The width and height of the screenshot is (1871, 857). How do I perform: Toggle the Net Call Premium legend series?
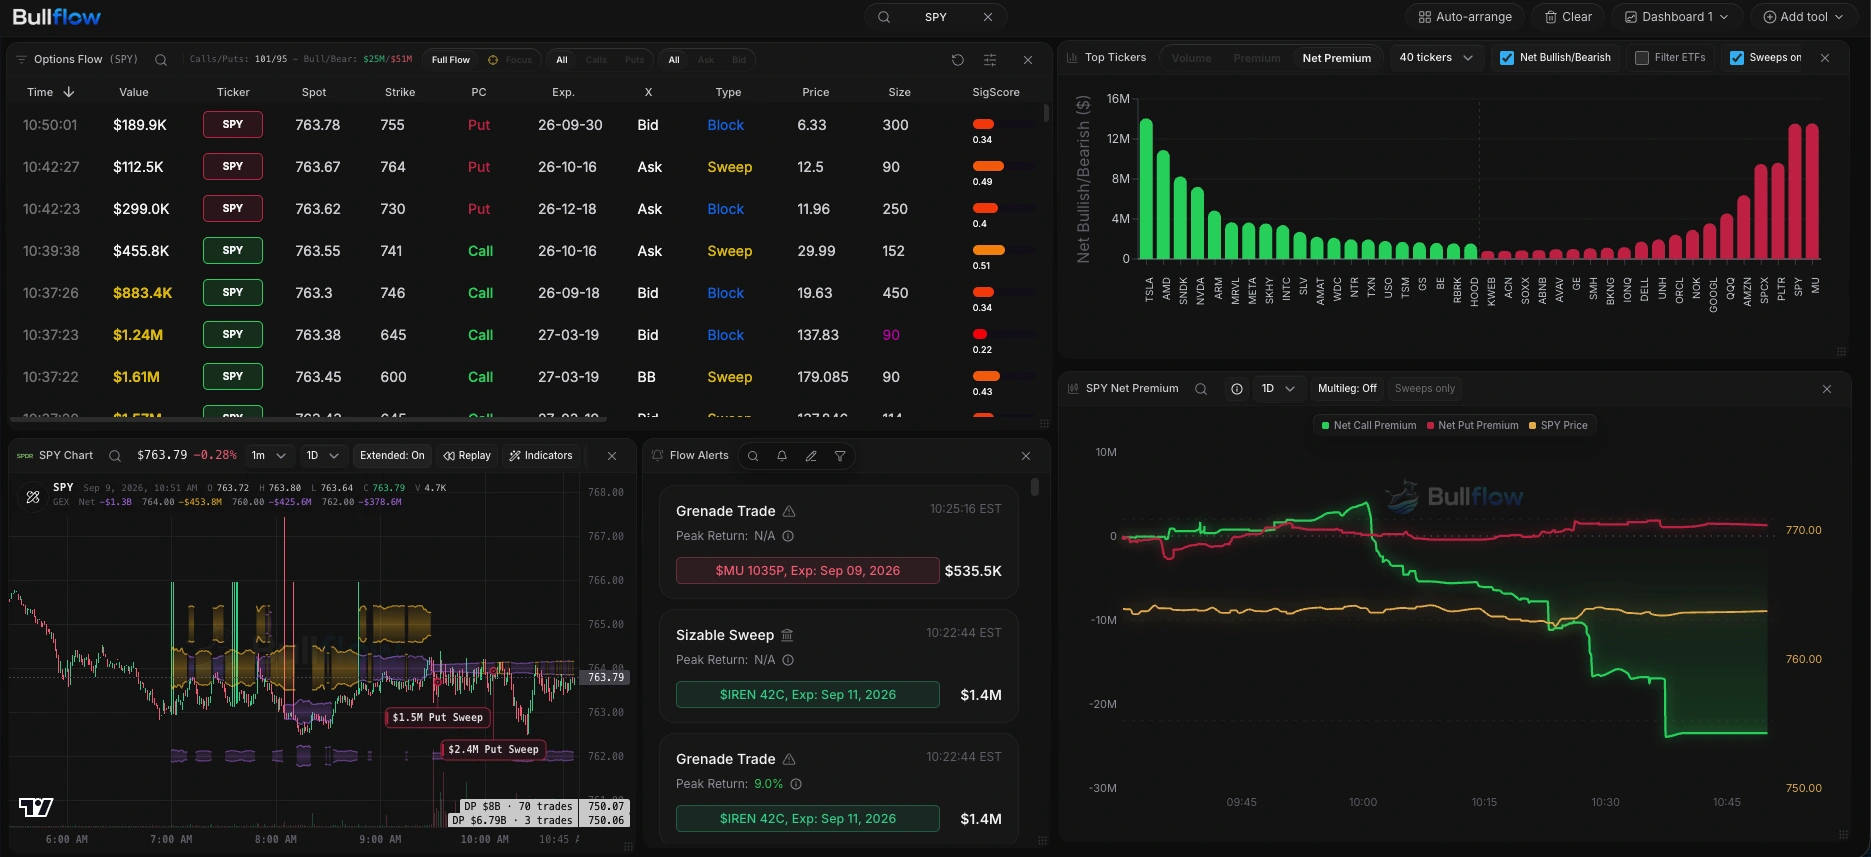[x=1368, y=426]
